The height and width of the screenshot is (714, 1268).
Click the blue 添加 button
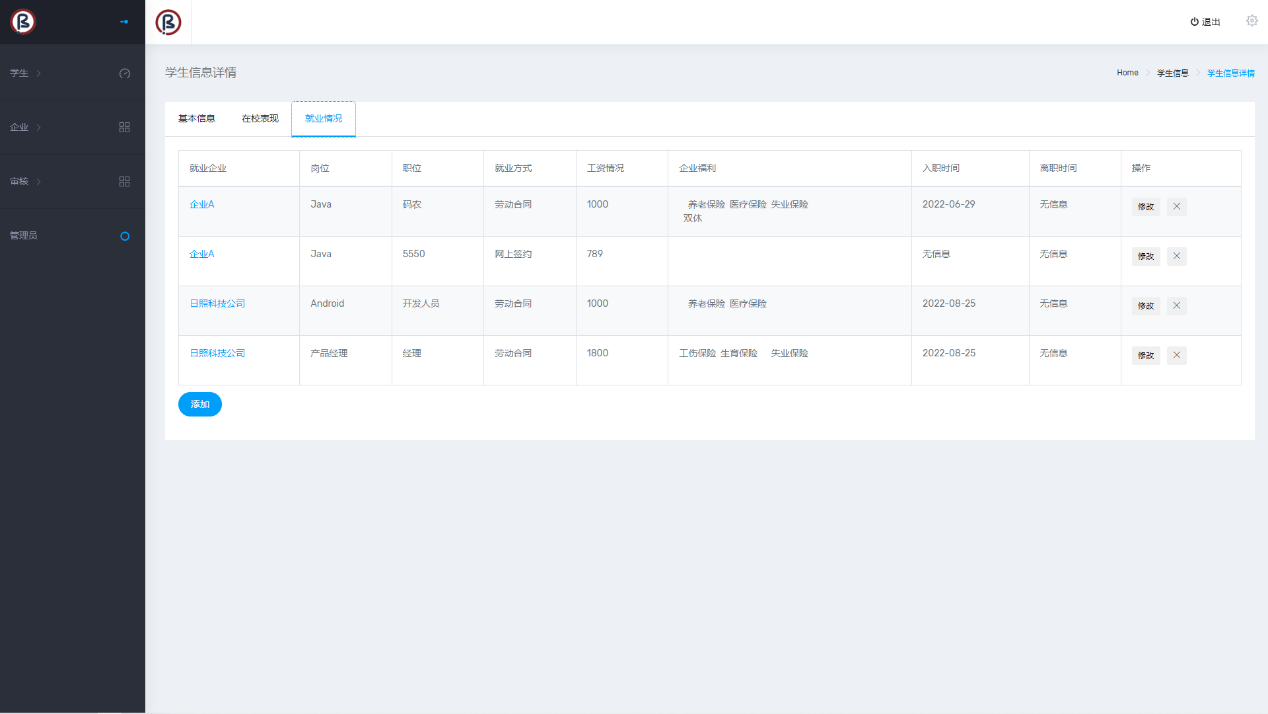(200, 404)
